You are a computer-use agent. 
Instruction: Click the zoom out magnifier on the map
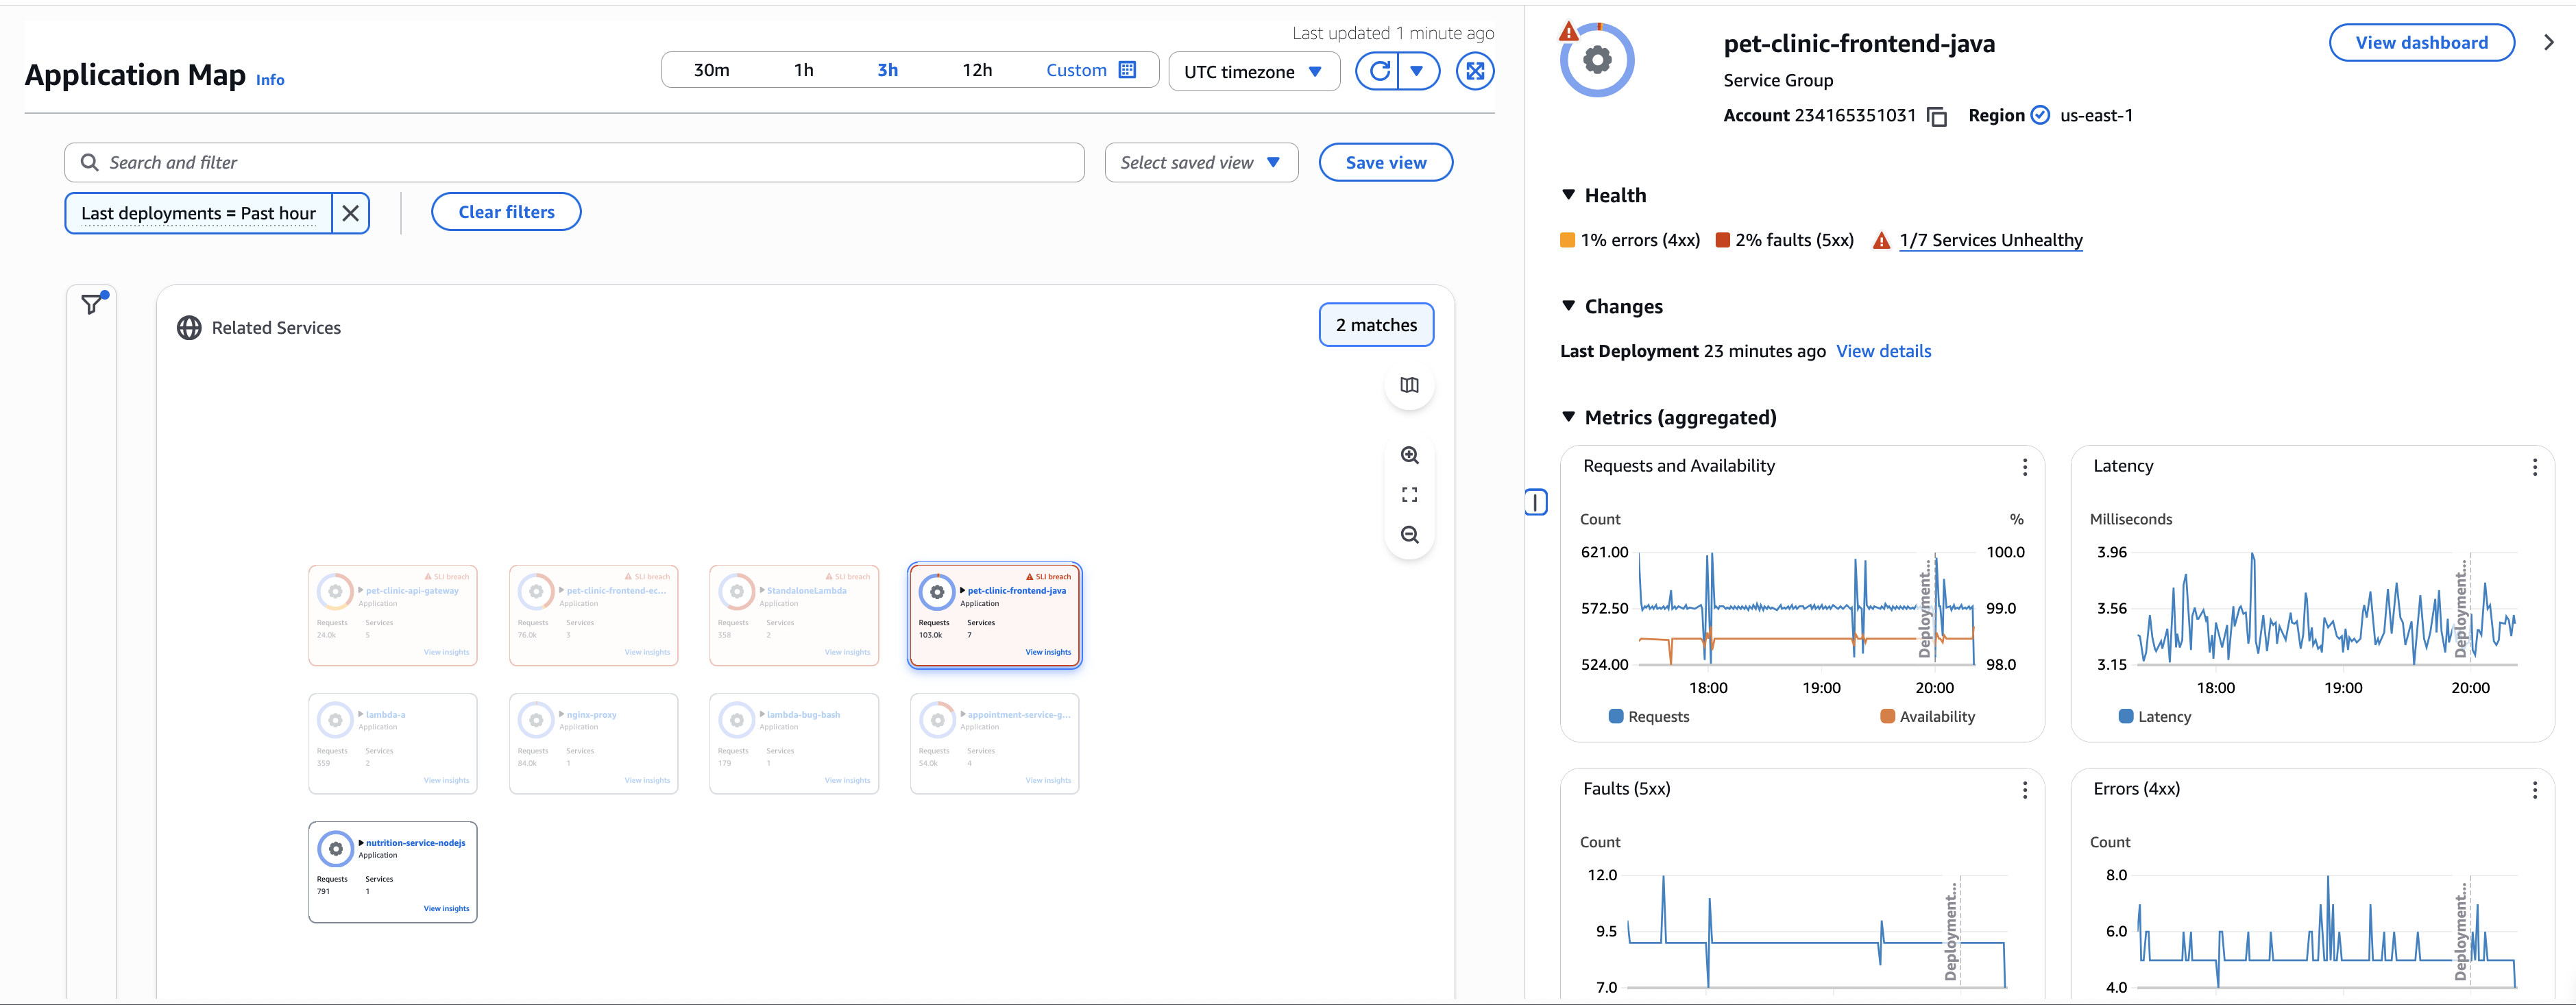pos(1409,535)
